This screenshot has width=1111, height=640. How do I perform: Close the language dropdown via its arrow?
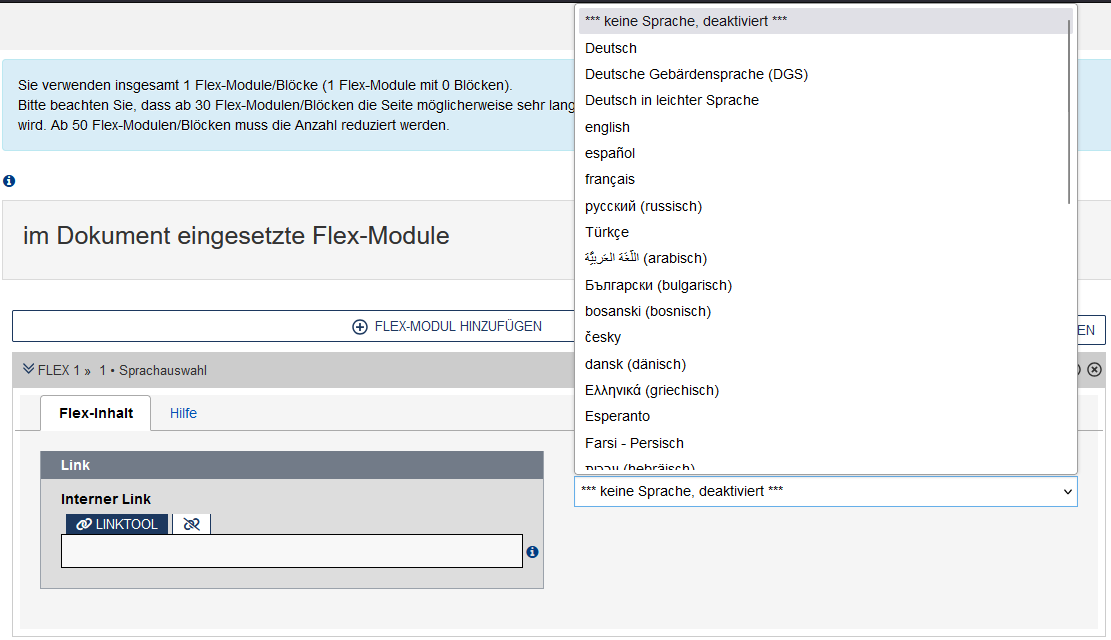[1067, 491]
